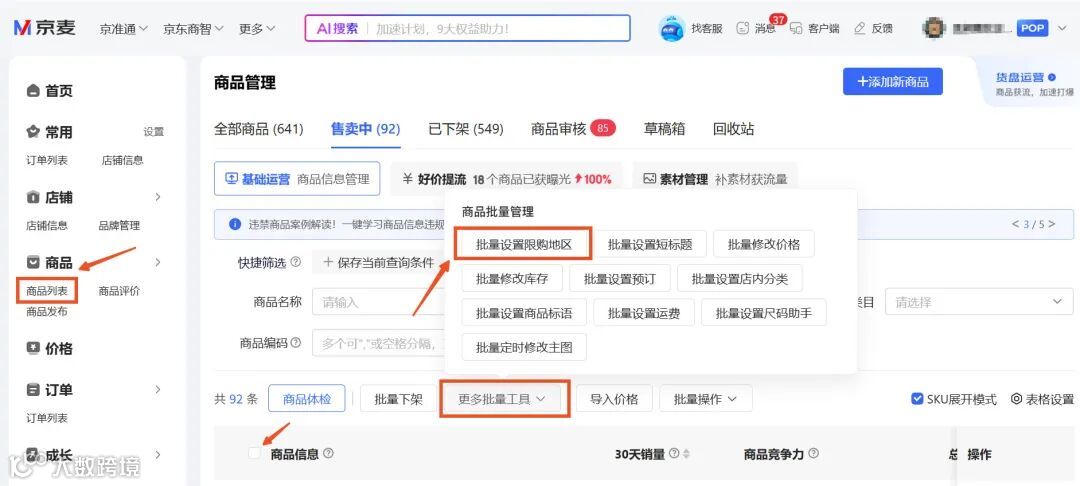The height and width of the screenshot is (486, 1080).
Task: Expand the 商品 sidebar section chevron
Action: coord(158,262)
